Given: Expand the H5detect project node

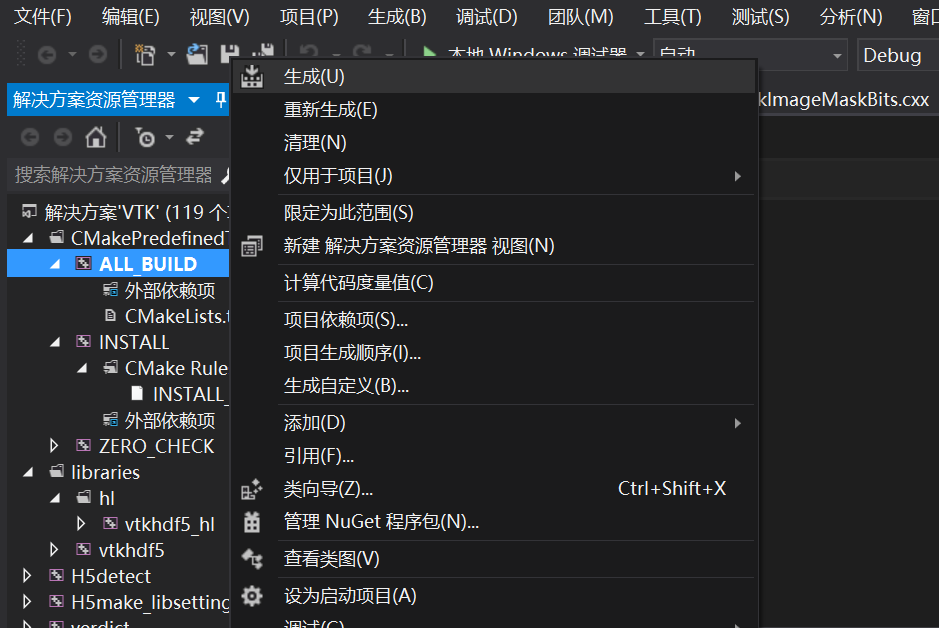Looking at the screenshot, I should click(28, 576).
